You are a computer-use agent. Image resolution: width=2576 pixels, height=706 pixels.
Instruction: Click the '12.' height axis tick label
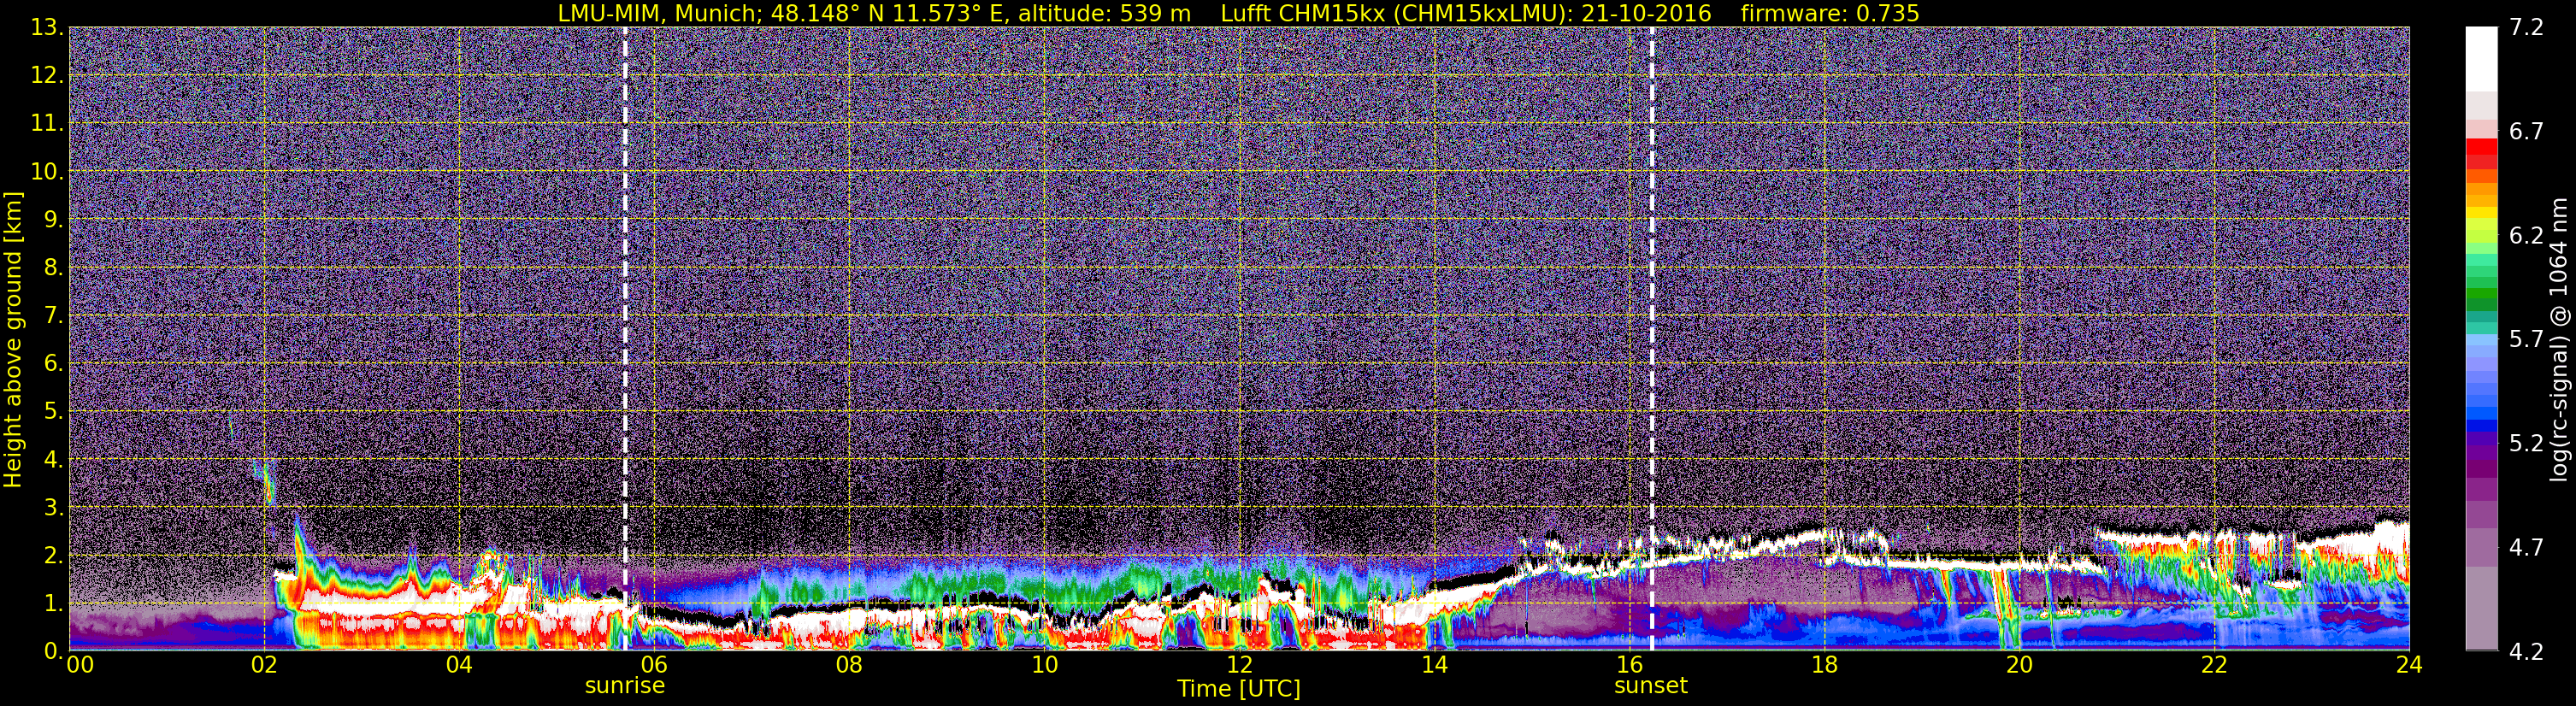coord(47,75)
